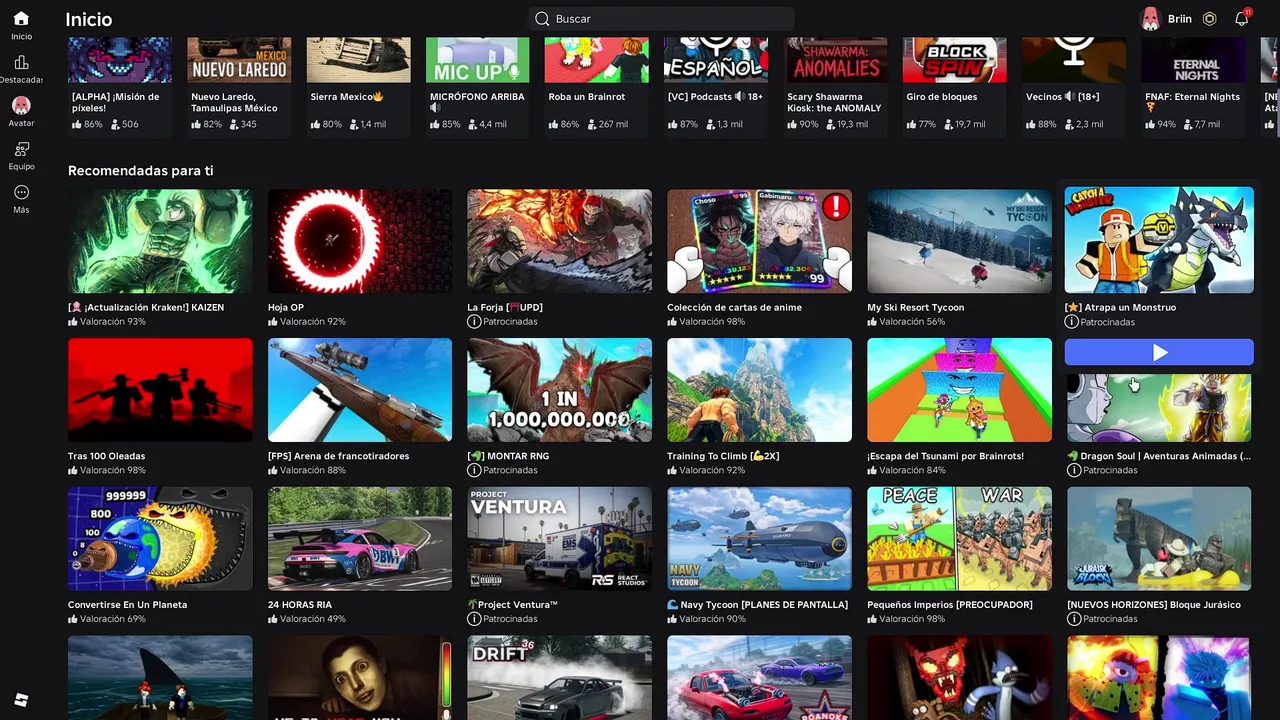
Task: Open the Robux icon in the header
Action: (1210, 19)
